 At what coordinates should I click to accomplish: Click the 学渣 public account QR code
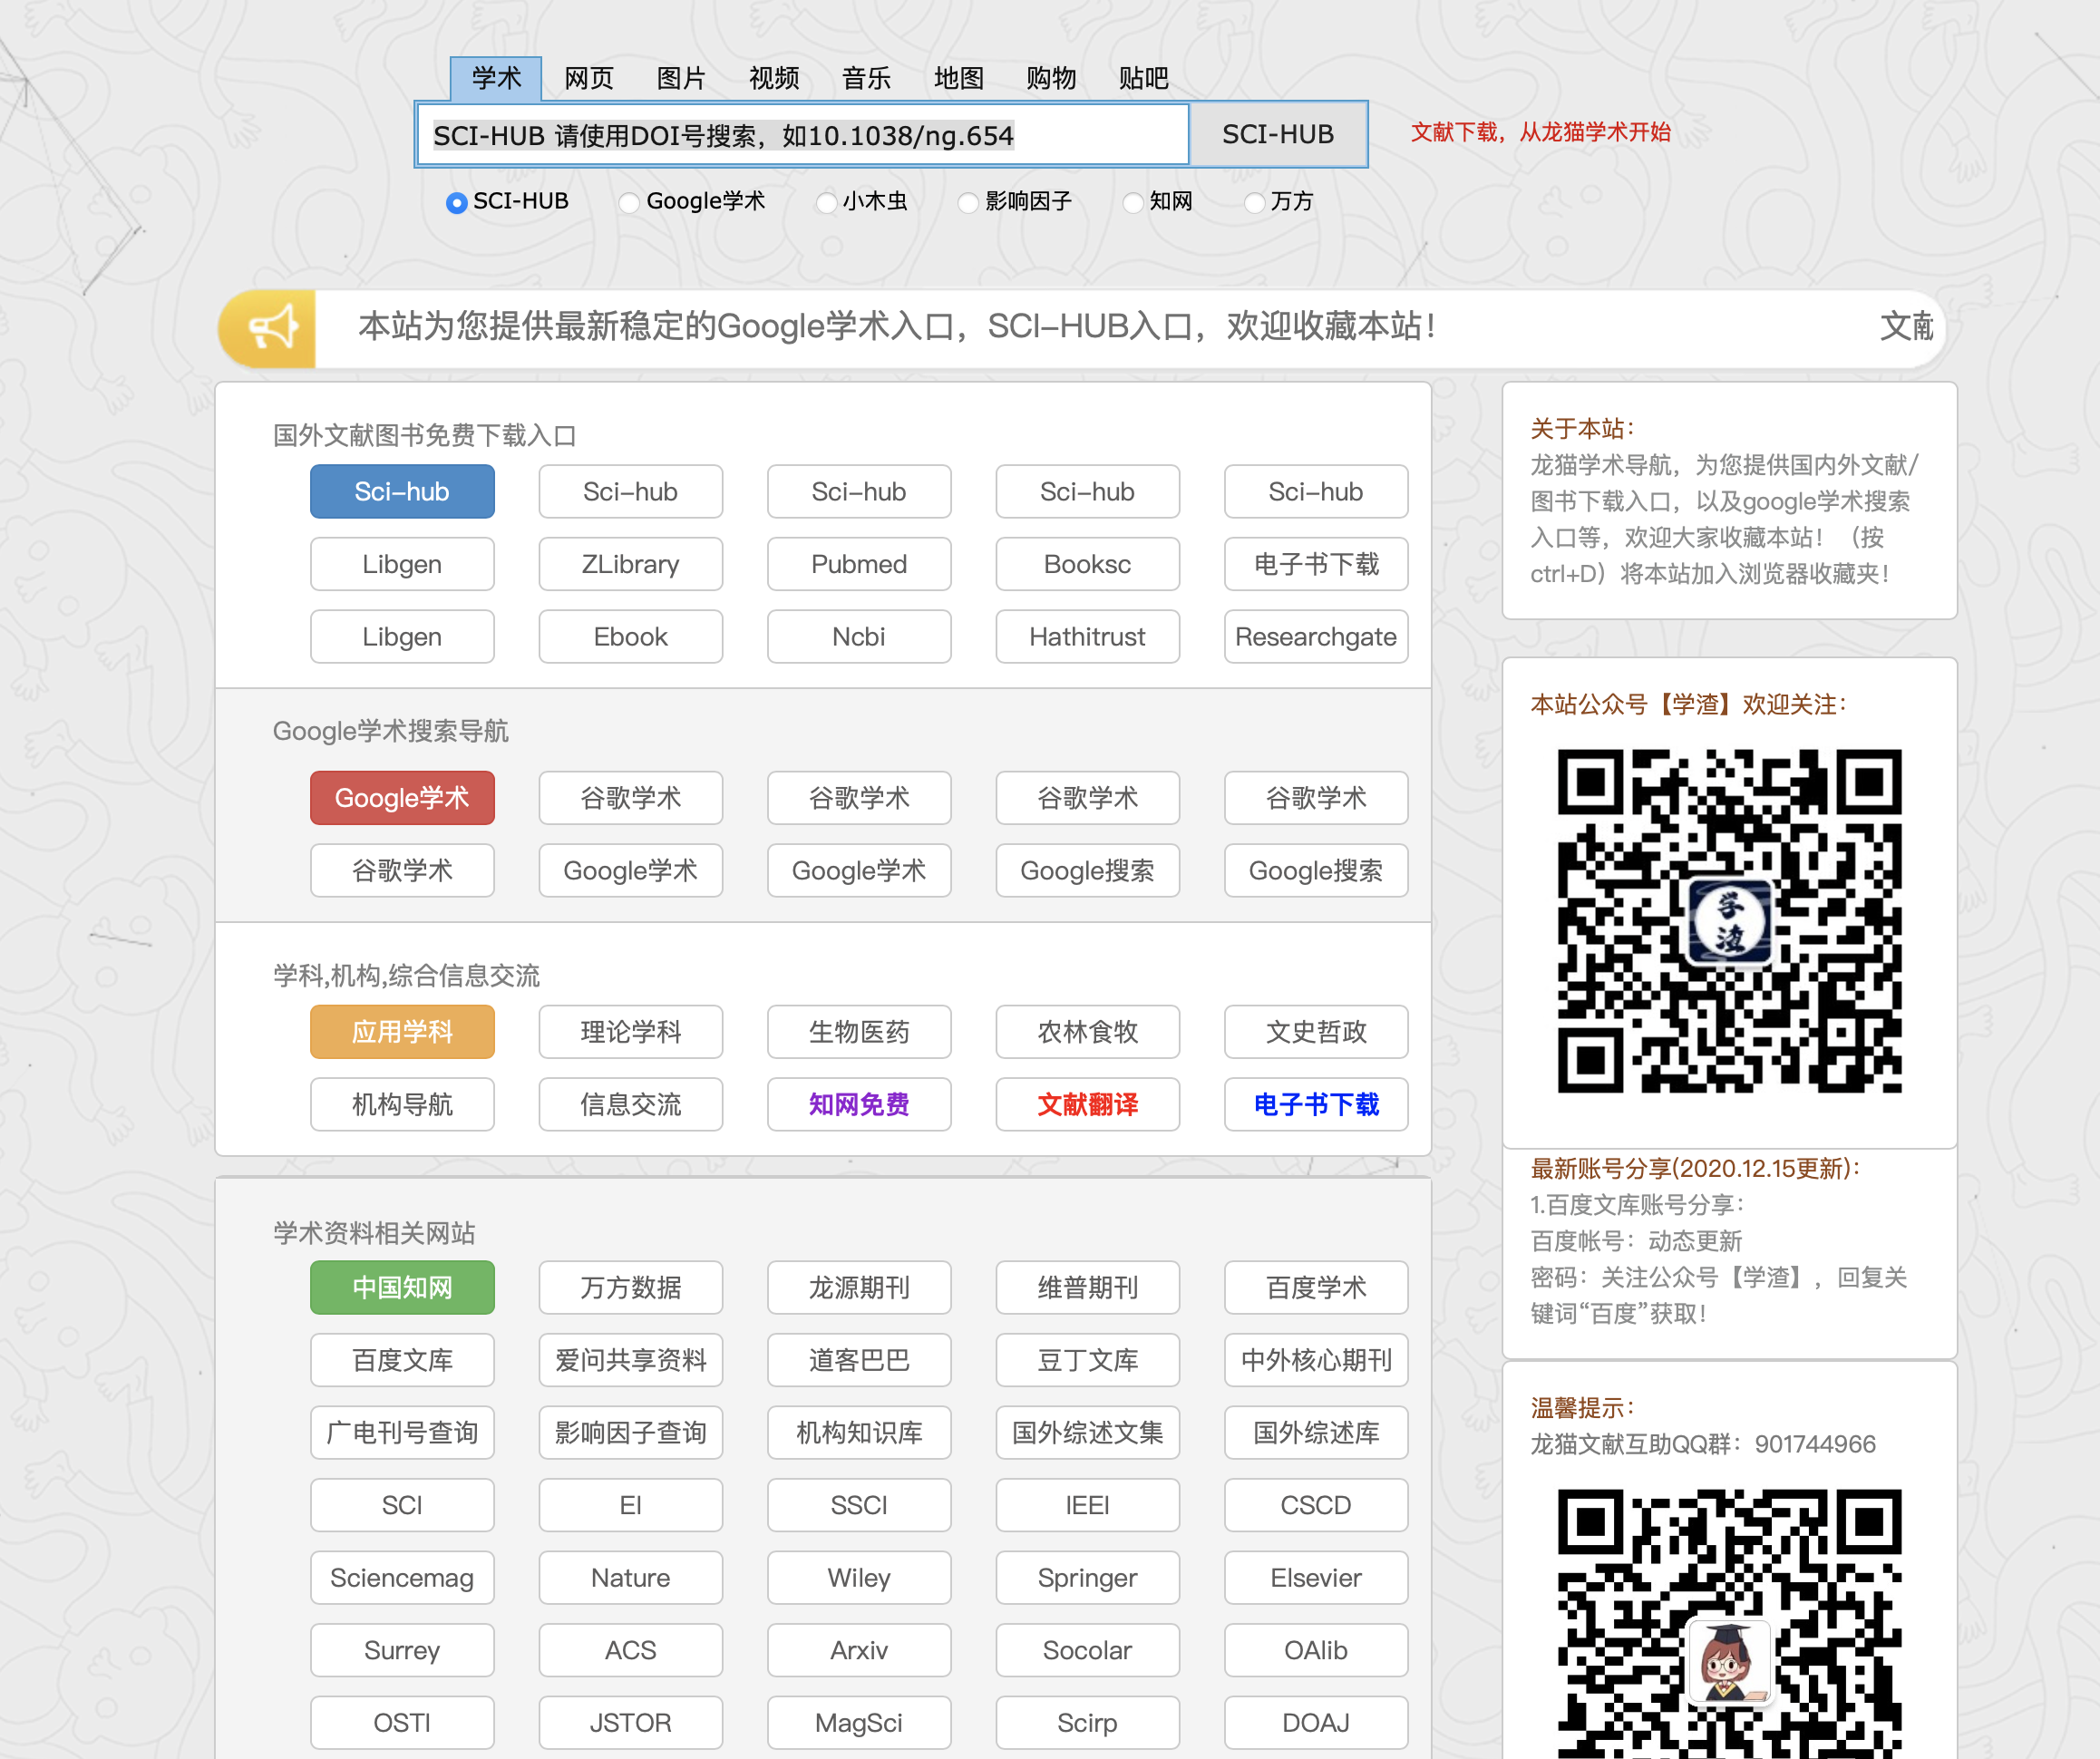pos(1729,920)
